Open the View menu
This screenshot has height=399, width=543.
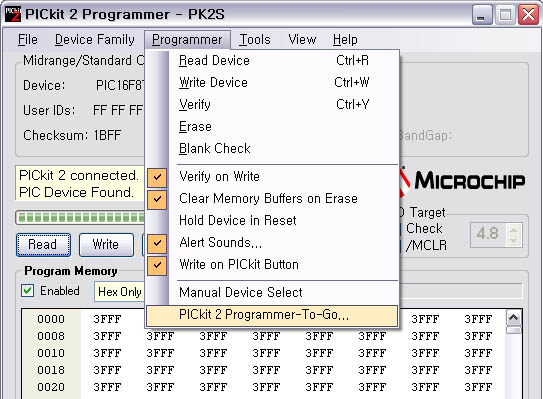click(x=302, y=39)
